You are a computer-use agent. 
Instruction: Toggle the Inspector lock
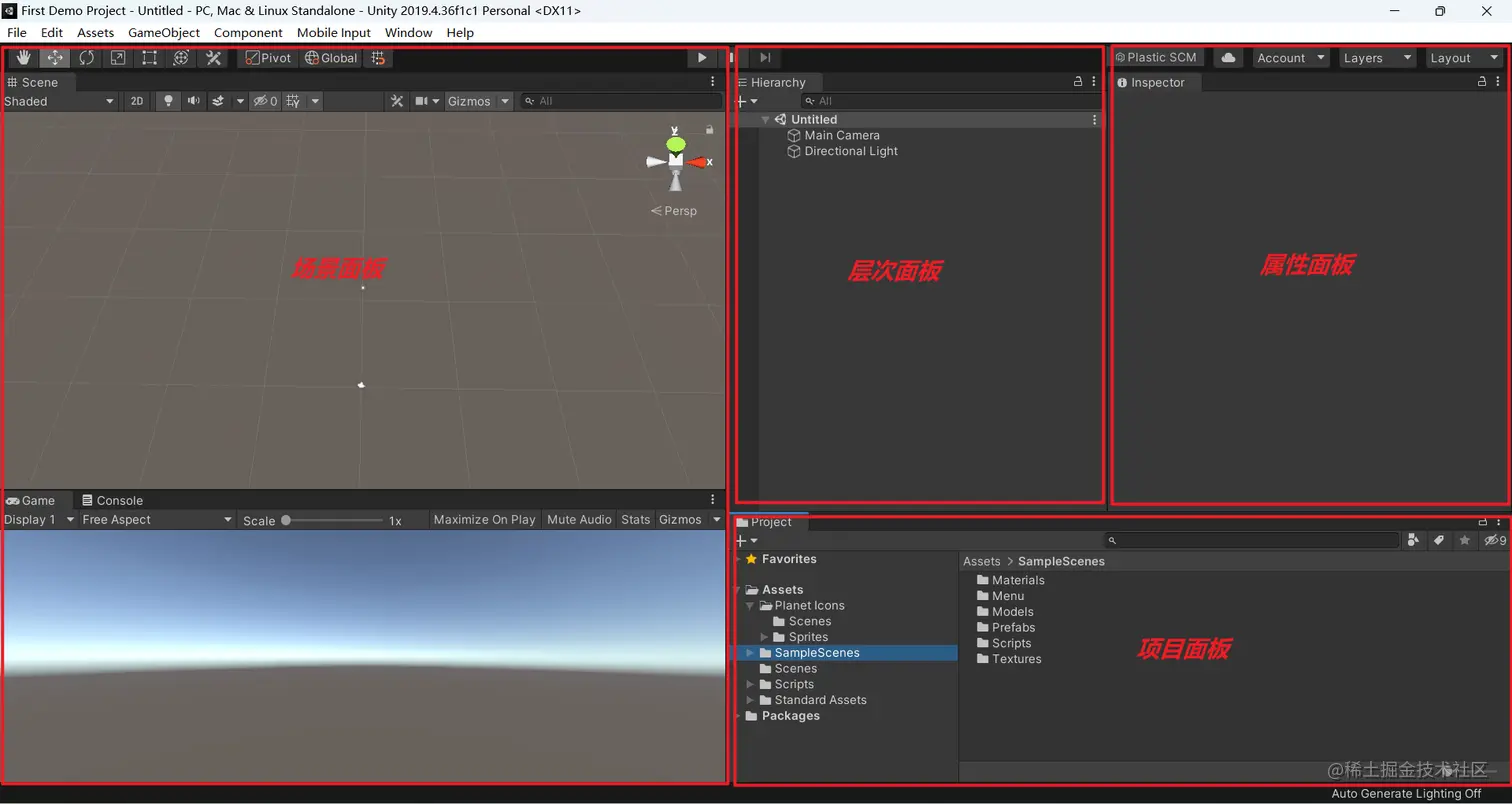[1482, 82]
